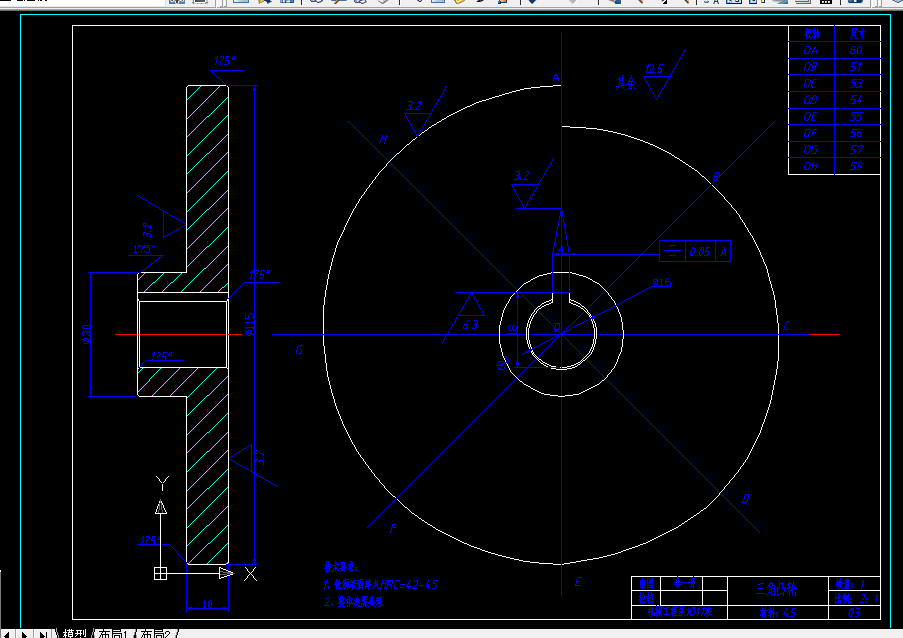Select the OH cell in dimension table
This screenshot has height=638, width=903.
pos(810,166)
